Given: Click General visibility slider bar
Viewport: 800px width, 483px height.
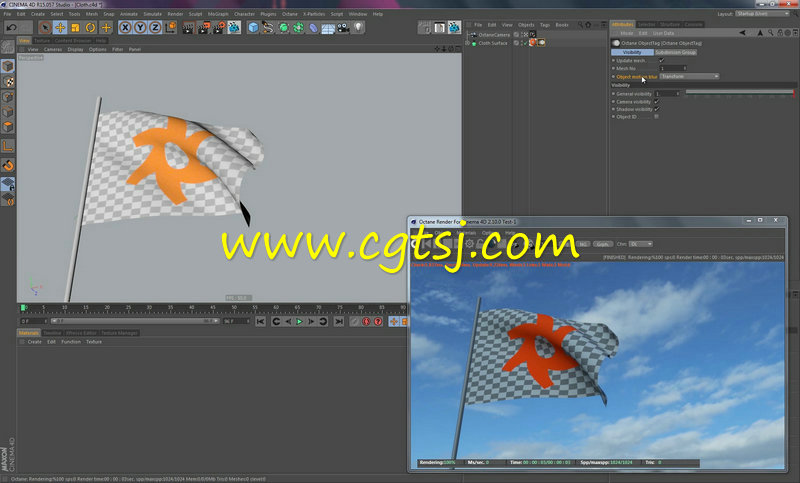Looking at the screenshot, I should (x=739, y=92).
